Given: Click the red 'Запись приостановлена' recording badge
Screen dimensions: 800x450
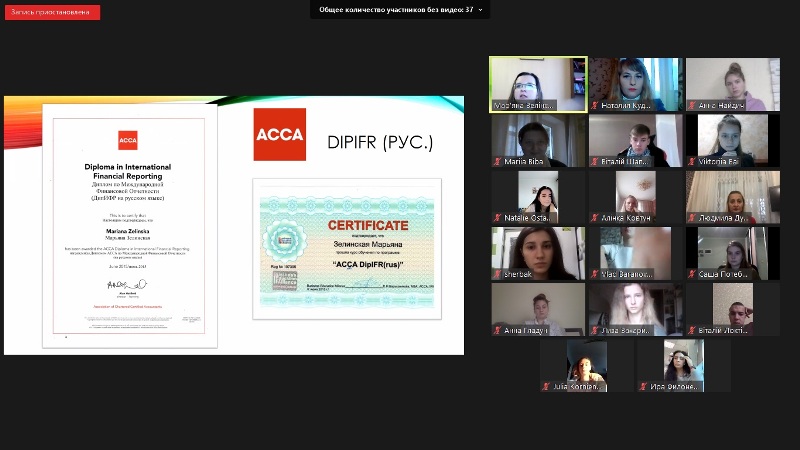Looking at the screenshot, I should (x=53, y=12).
